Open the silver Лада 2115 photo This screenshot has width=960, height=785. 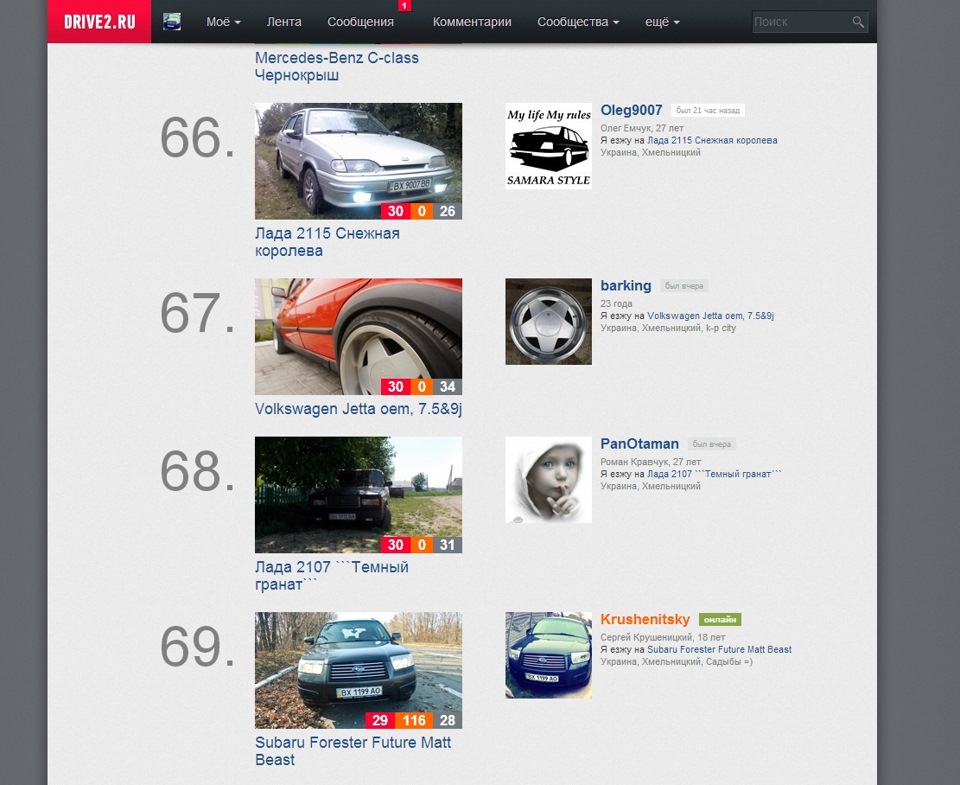358,161
